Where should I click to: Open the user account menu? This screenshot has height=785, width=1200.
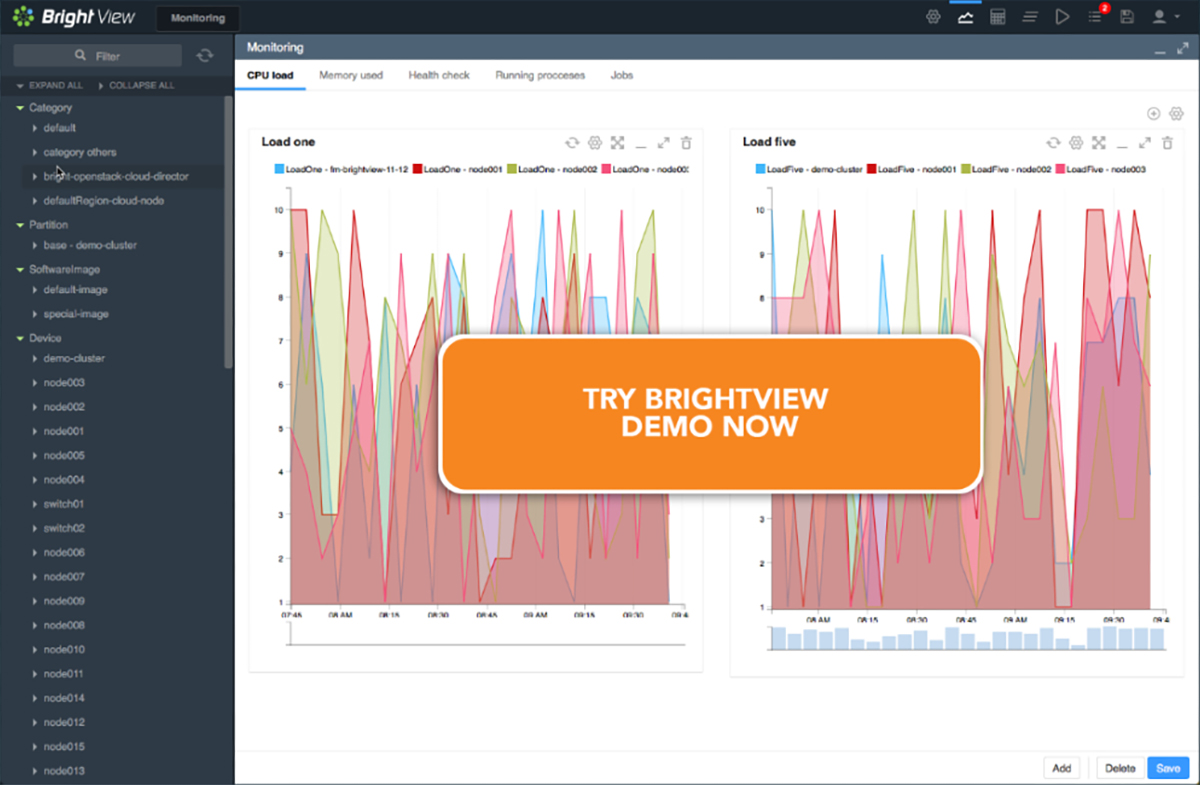tap(1164, 17)
